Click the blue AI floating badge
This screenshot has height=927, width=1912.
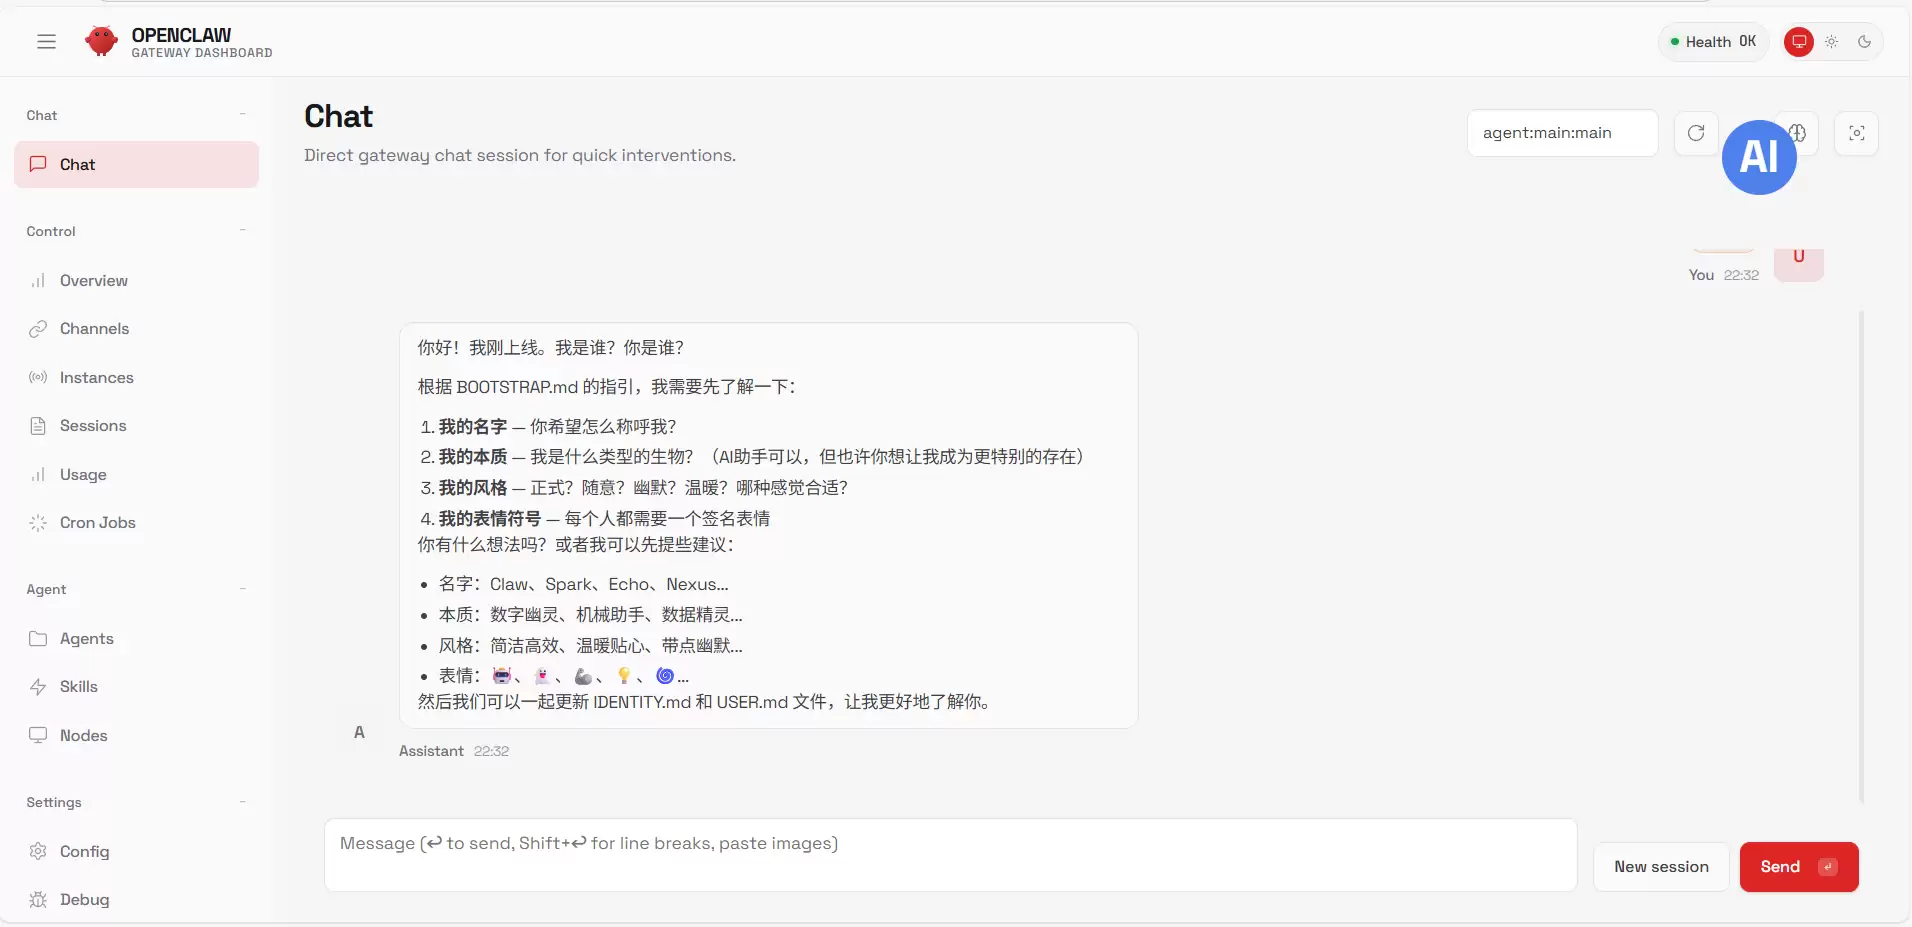[1758, 157]
